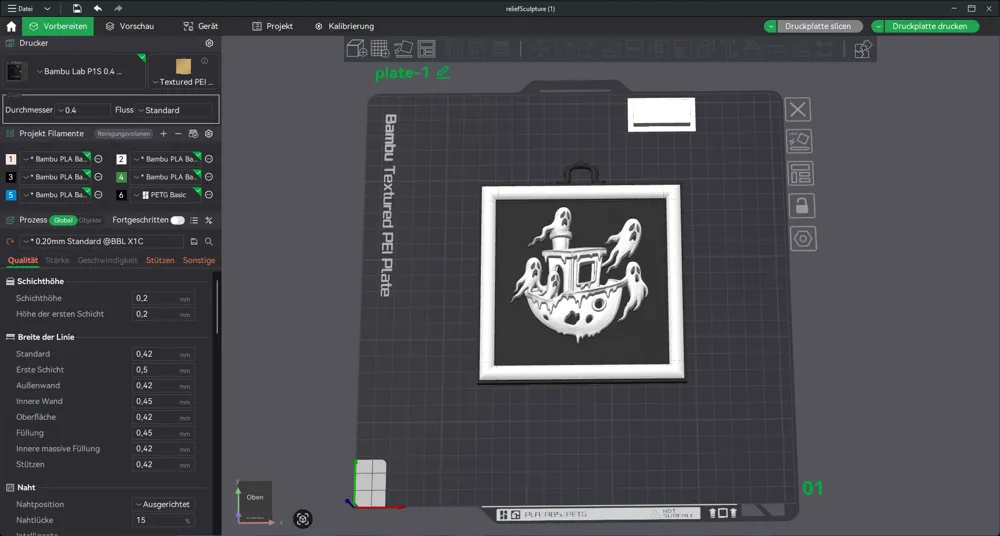Auto-orient objects toolbar icon

(x=403, y=48)
